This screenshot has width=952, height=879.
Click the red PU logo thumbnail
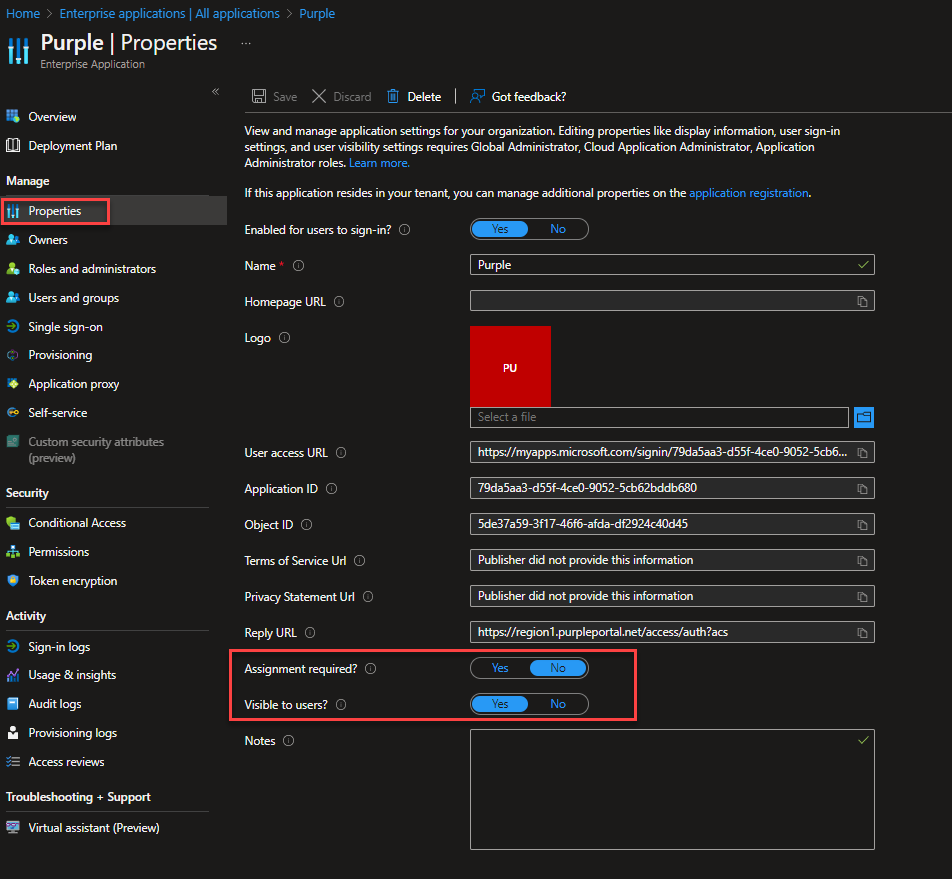coord(510,366)
